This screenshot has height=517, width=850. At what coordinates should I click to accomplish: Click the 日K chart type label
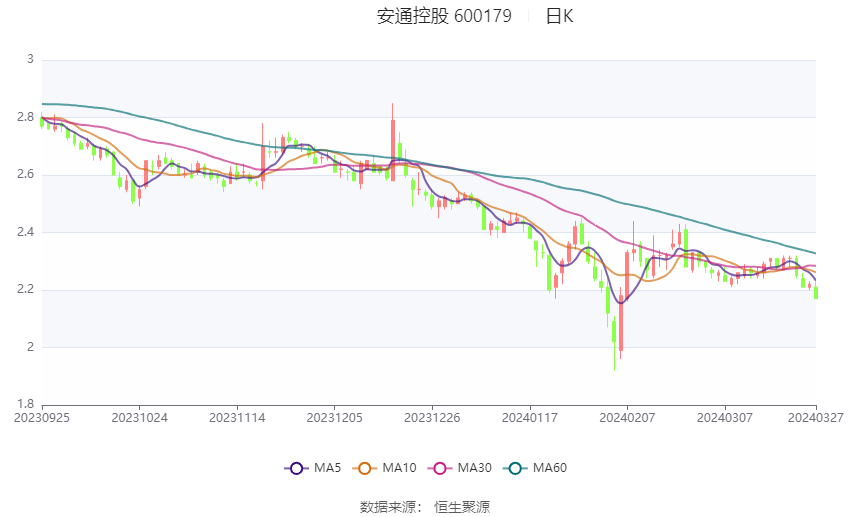(x=559, y=16)
